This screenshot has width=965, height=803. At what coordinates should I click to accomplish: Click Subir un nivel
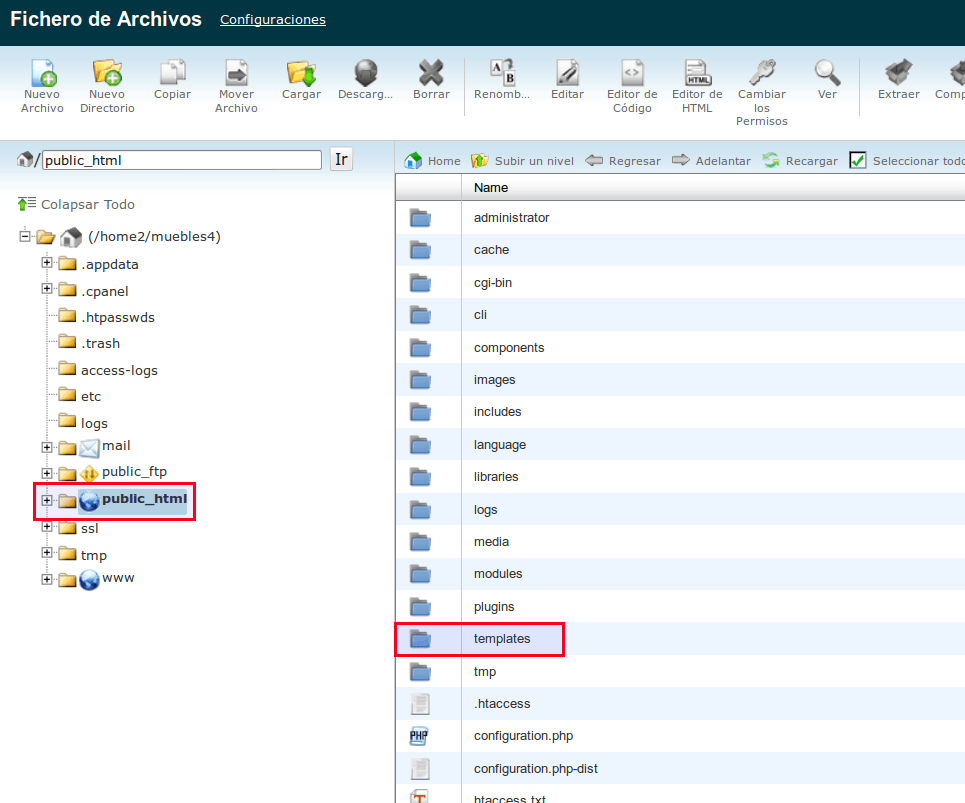[x=523, y=161]
